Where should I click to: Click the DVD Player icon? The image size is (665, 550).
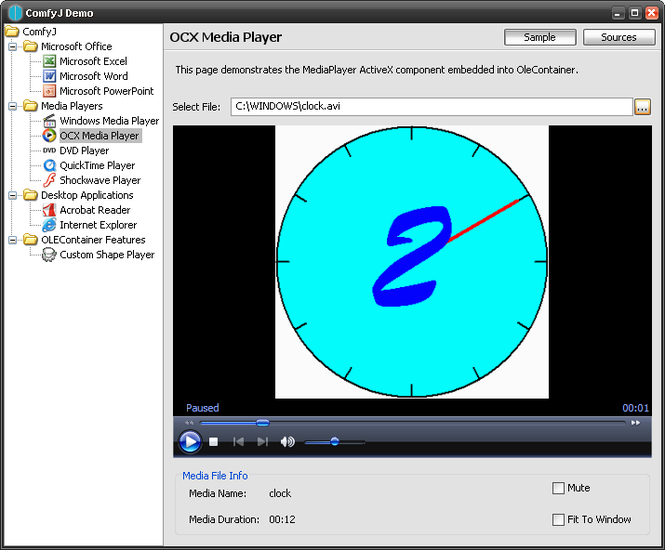[x=50, y=151]
